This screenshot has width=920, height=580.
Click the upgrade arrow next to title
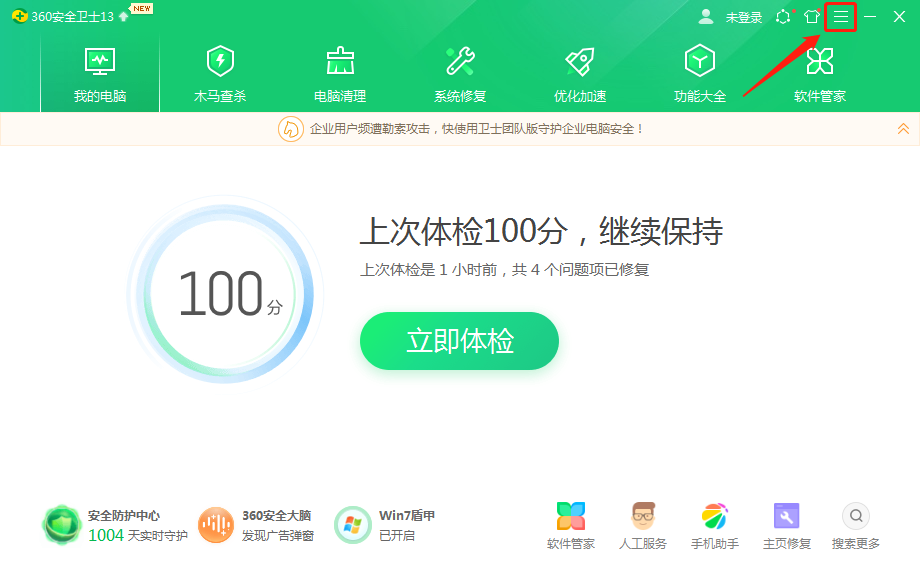[x=123, y=16]
